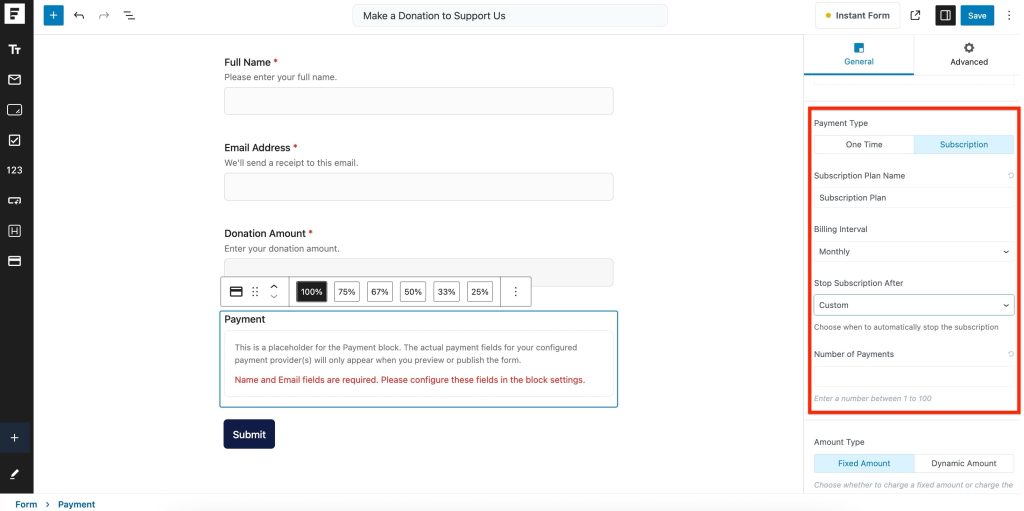Add a text field from sidebar
Screen dimensions: 1024x511
(14, 50)
